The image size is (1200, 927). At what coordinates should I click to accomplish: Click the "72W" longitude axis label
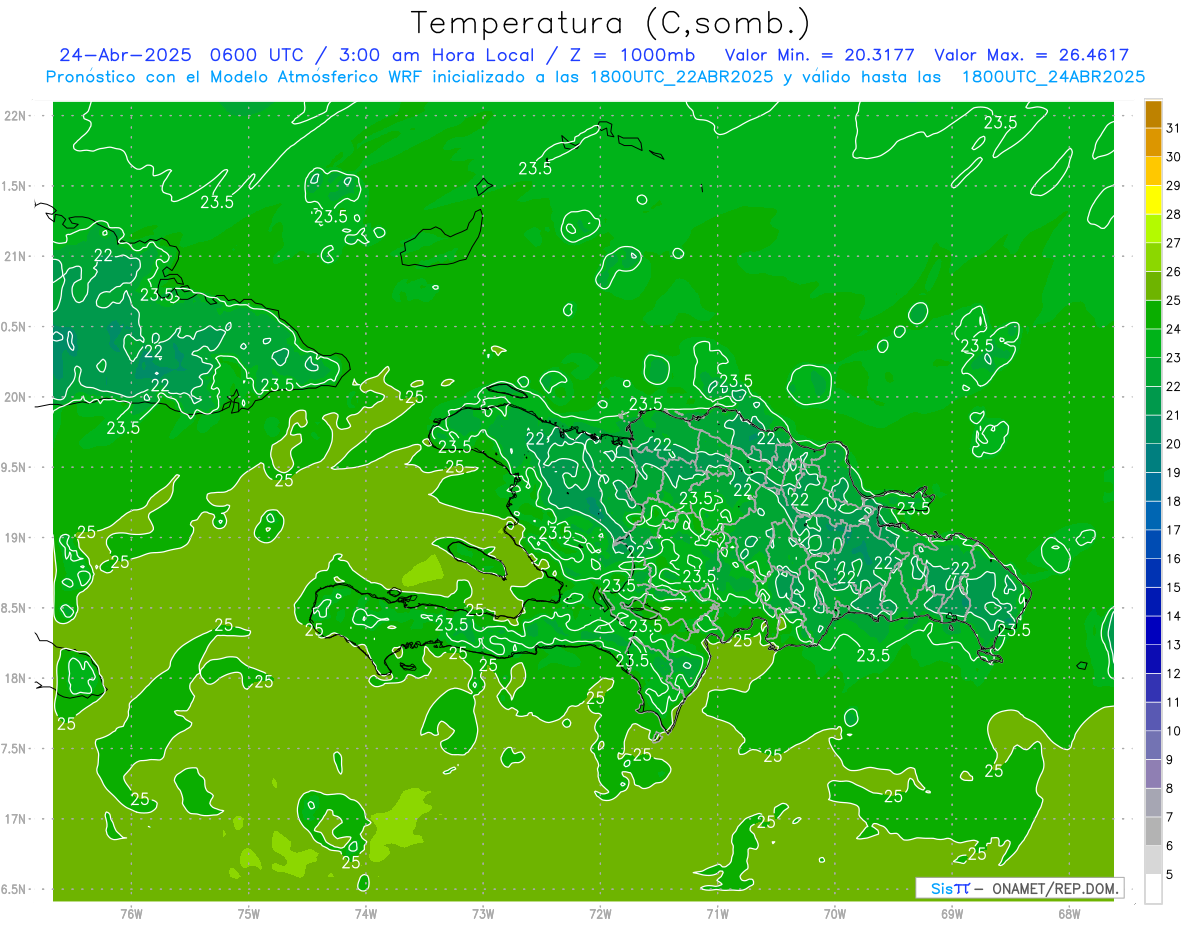coord(600,914)
